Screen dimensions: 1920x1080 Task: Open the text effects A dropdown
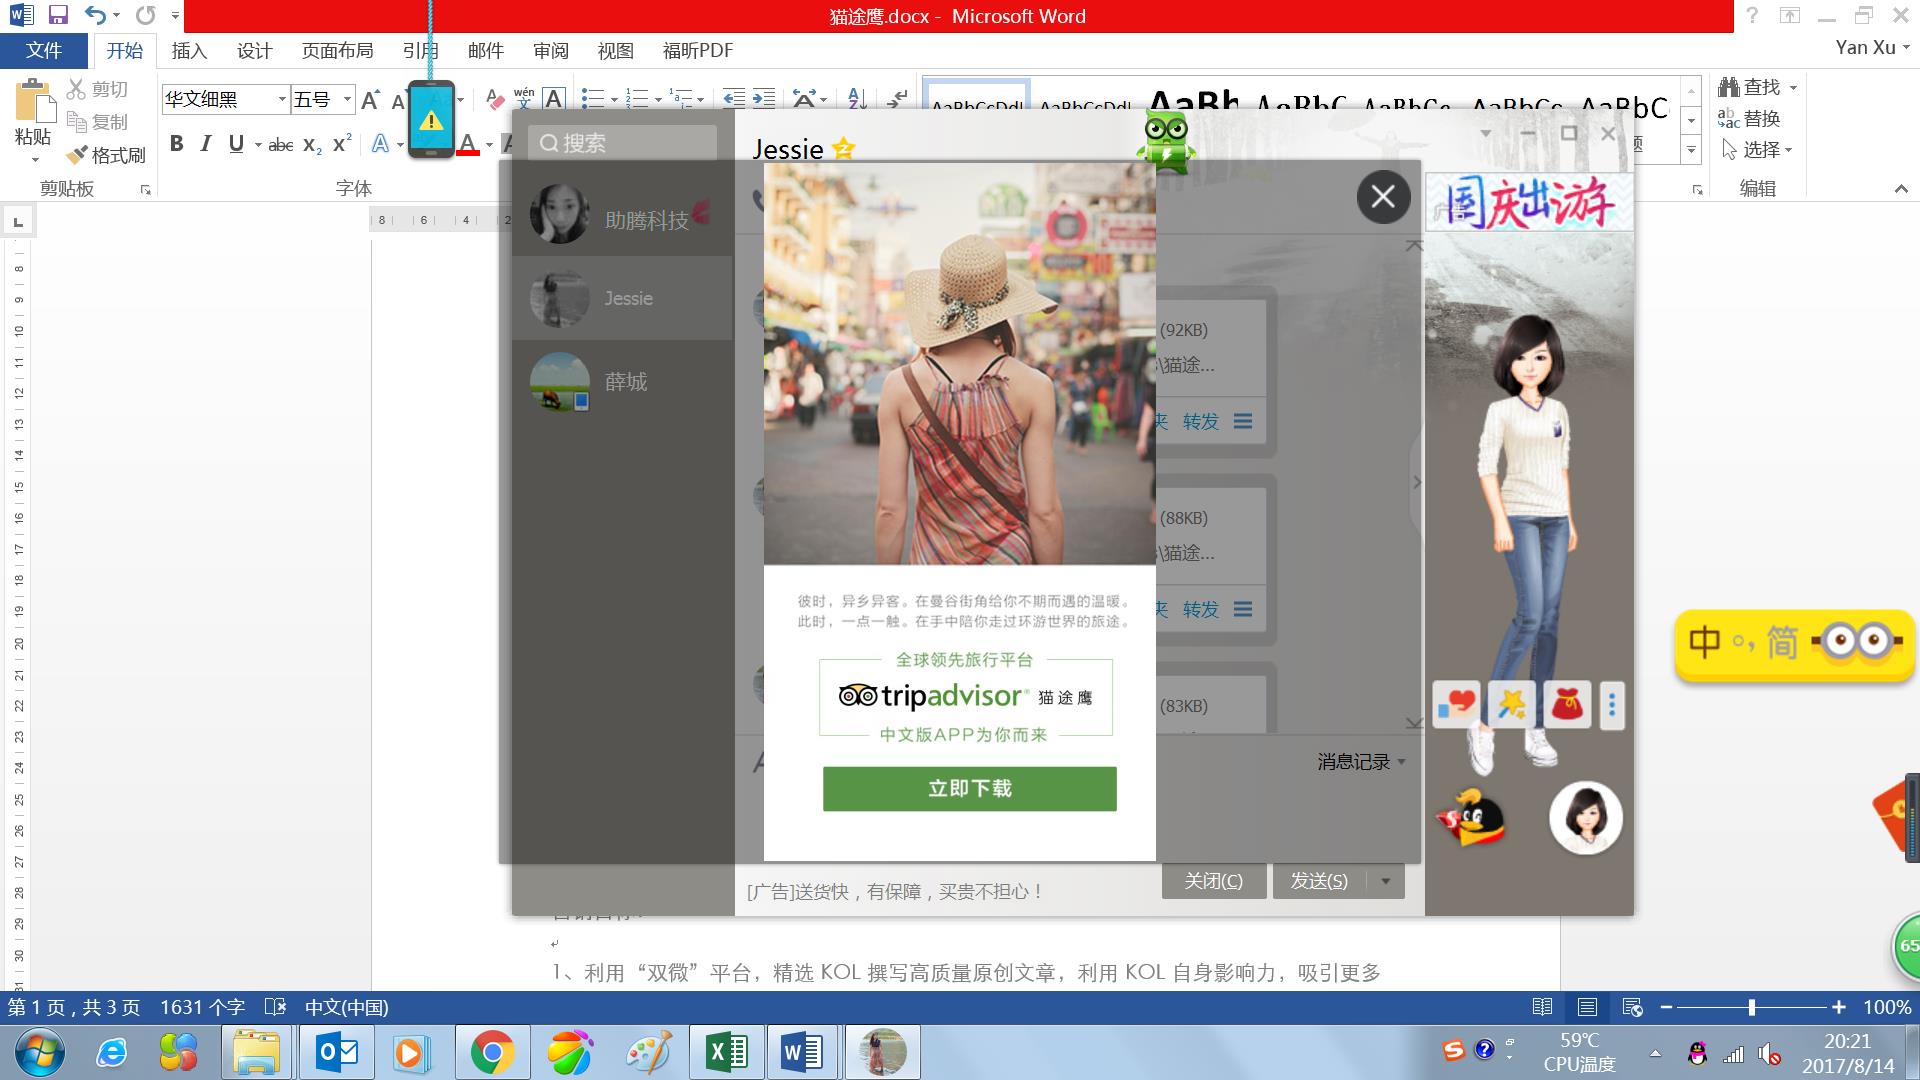pyautogui.click(x=400, y=145)
